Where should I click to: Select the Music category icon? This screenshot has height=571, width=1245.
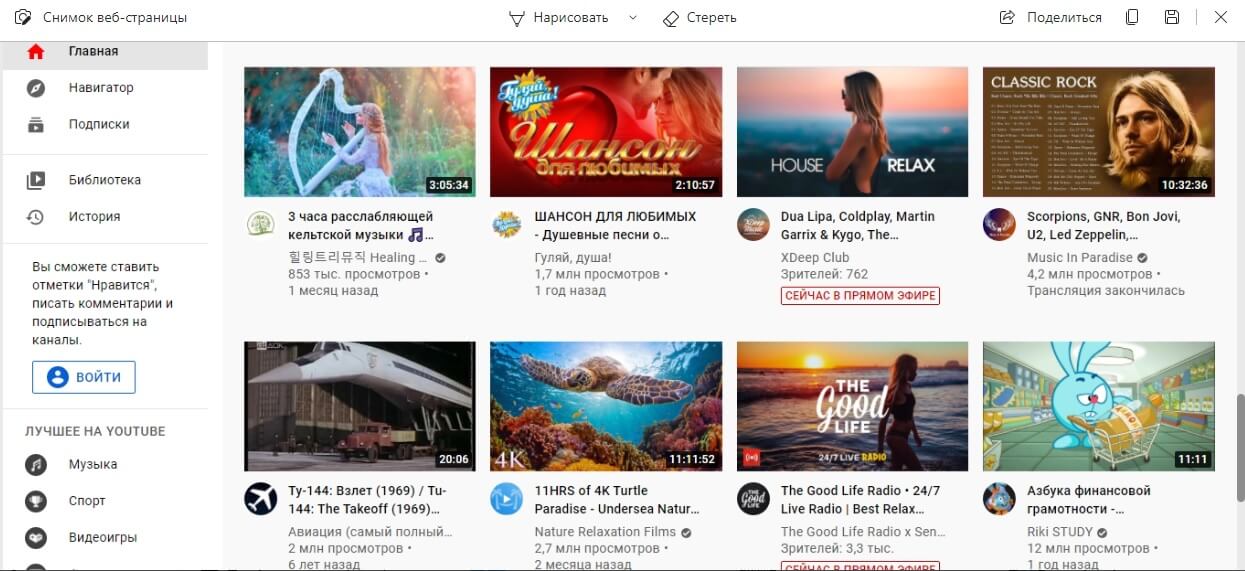coord(36,465)
